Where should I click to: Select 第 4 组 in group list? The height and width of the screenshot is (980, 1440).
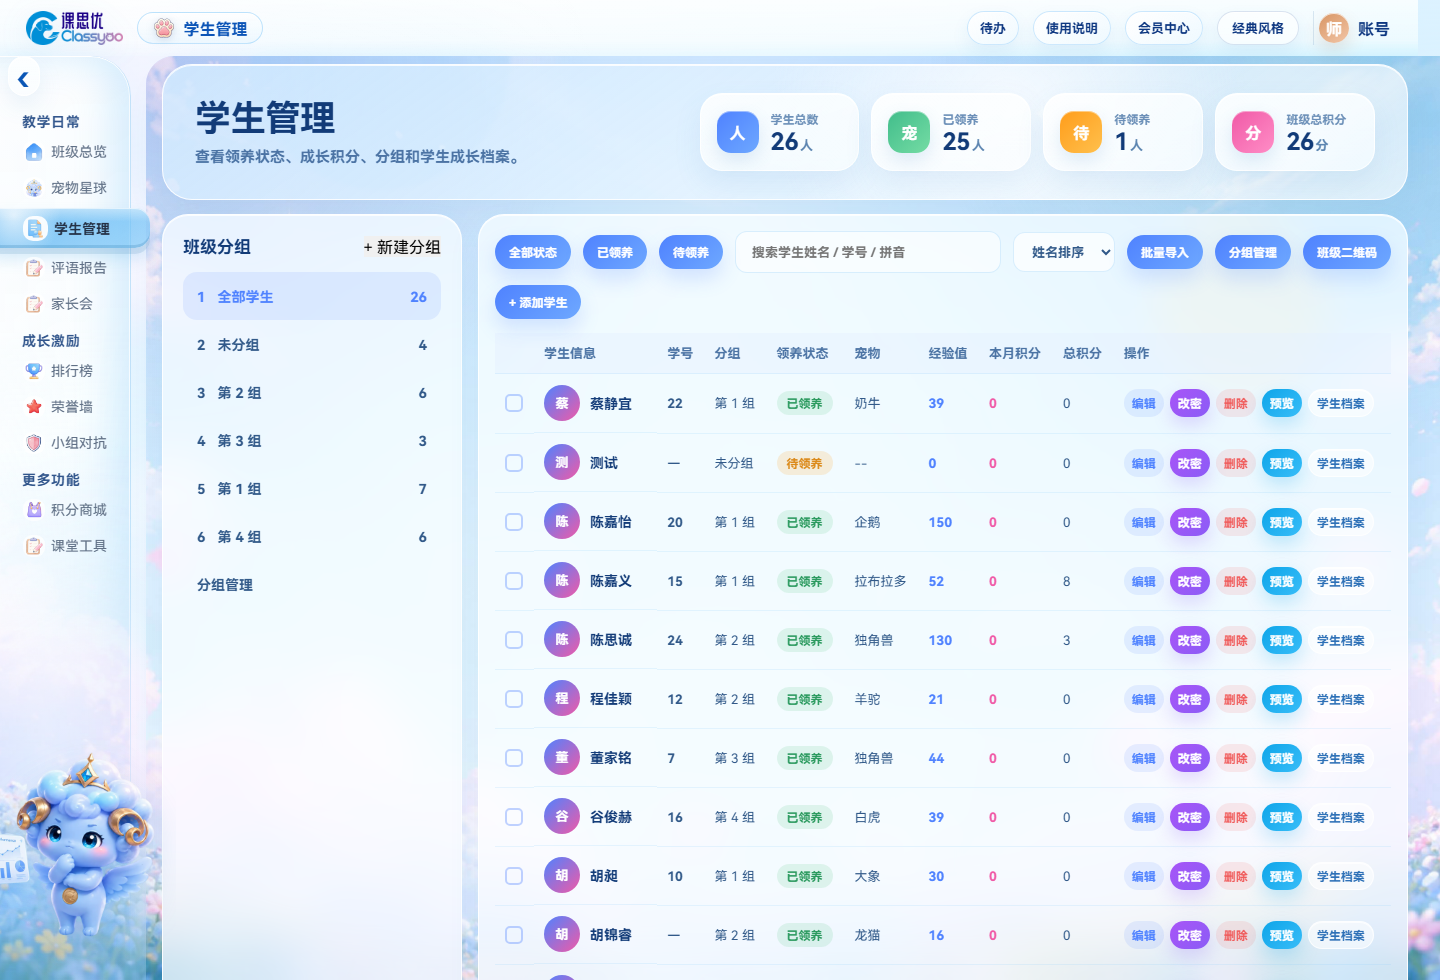coord(312,537)
